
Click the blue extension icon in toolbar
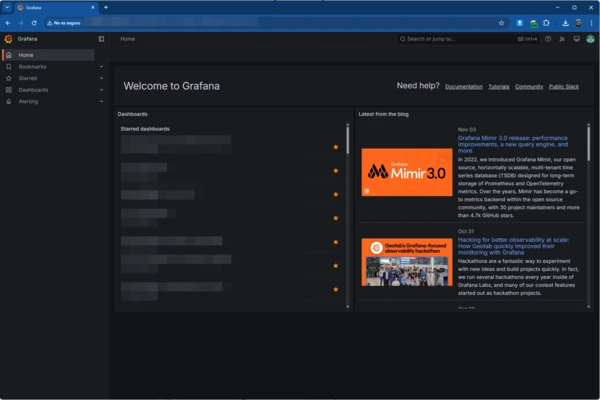click(x=519, y=23)
